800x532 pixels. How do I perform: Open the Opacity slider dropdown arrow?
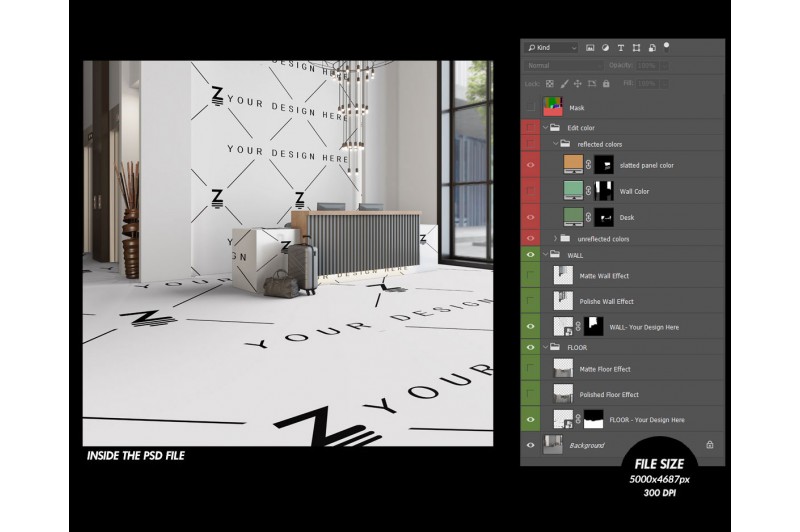[664, 65]
